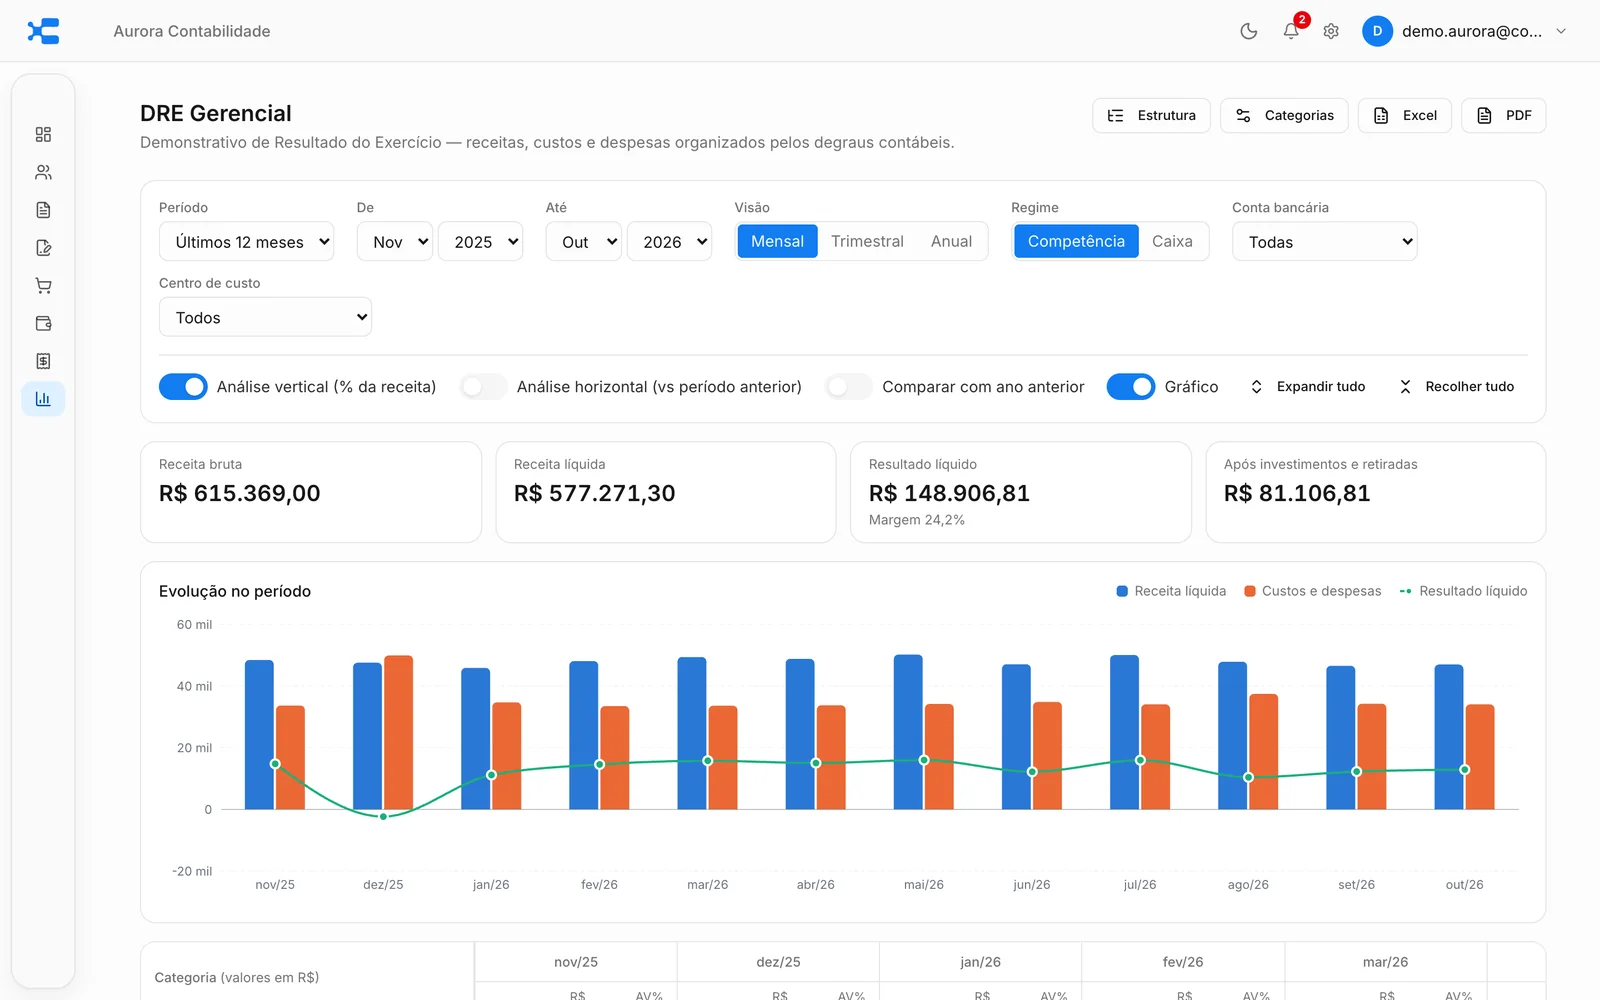Open the document page icon in sidebar
This screenshot has height=1000, width=1600.
coord(43,210)
